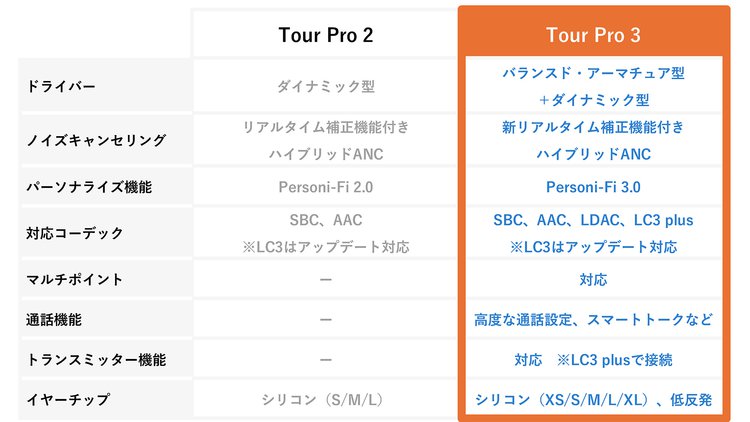The image size is (750, 422).
Task: Click the Personi-Fi 2.0 cell
Action: 326,187
